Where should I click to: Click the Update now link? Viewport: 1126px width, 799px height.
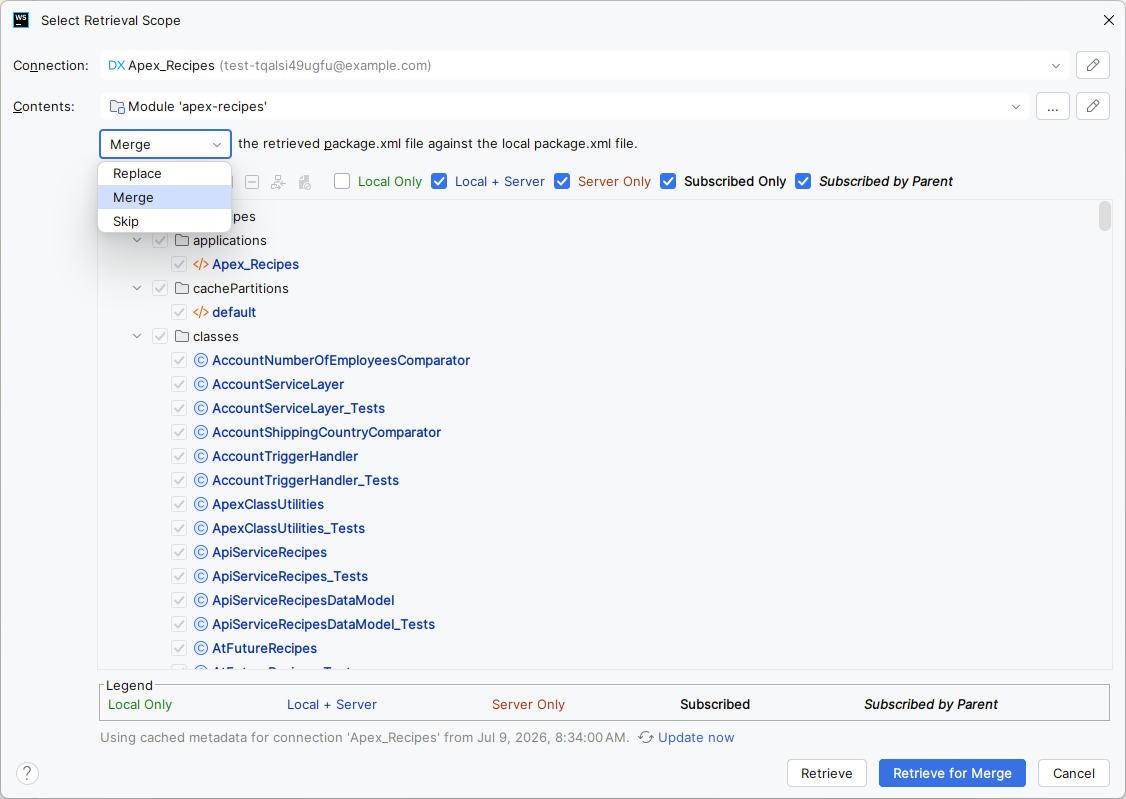tap(696, 737)
